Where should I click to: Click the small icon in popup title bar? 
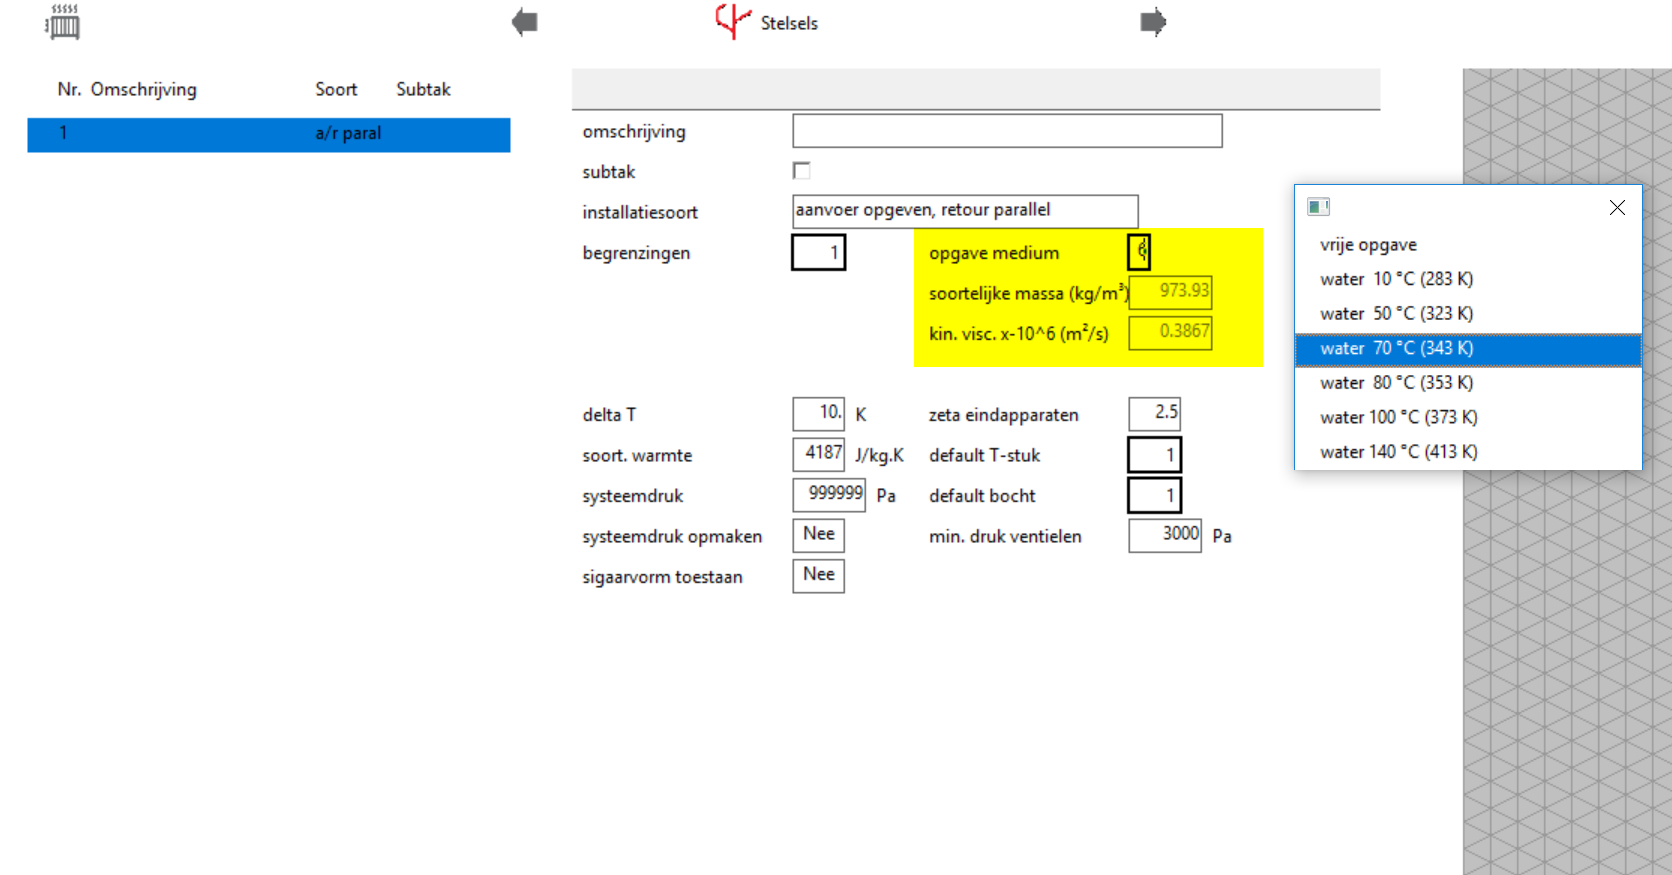(x=1318, y=207)
